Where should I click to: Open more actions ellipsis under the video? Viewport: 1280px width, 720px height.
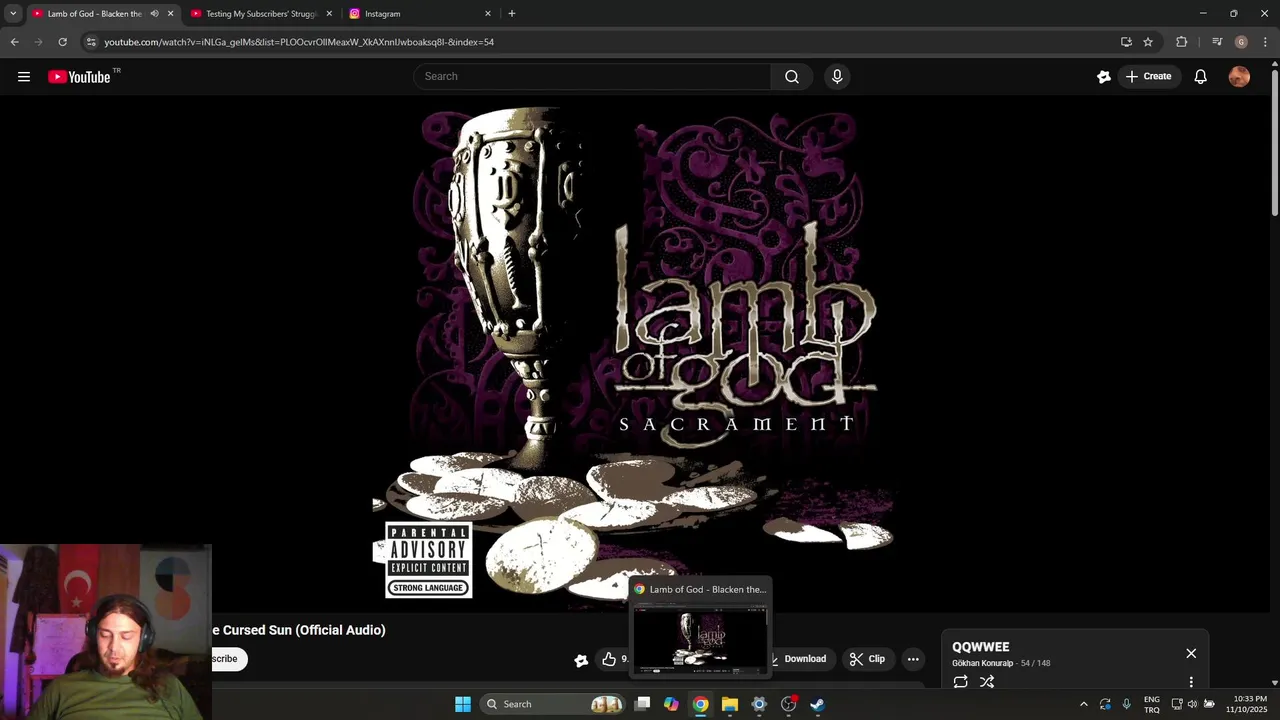coord(913,659)
